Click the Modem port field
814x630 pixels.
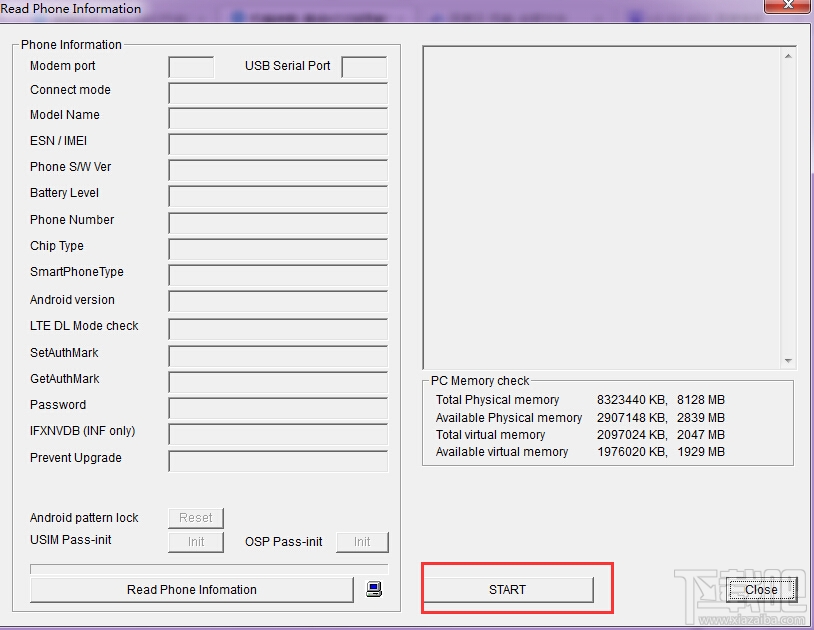[191, 67]
